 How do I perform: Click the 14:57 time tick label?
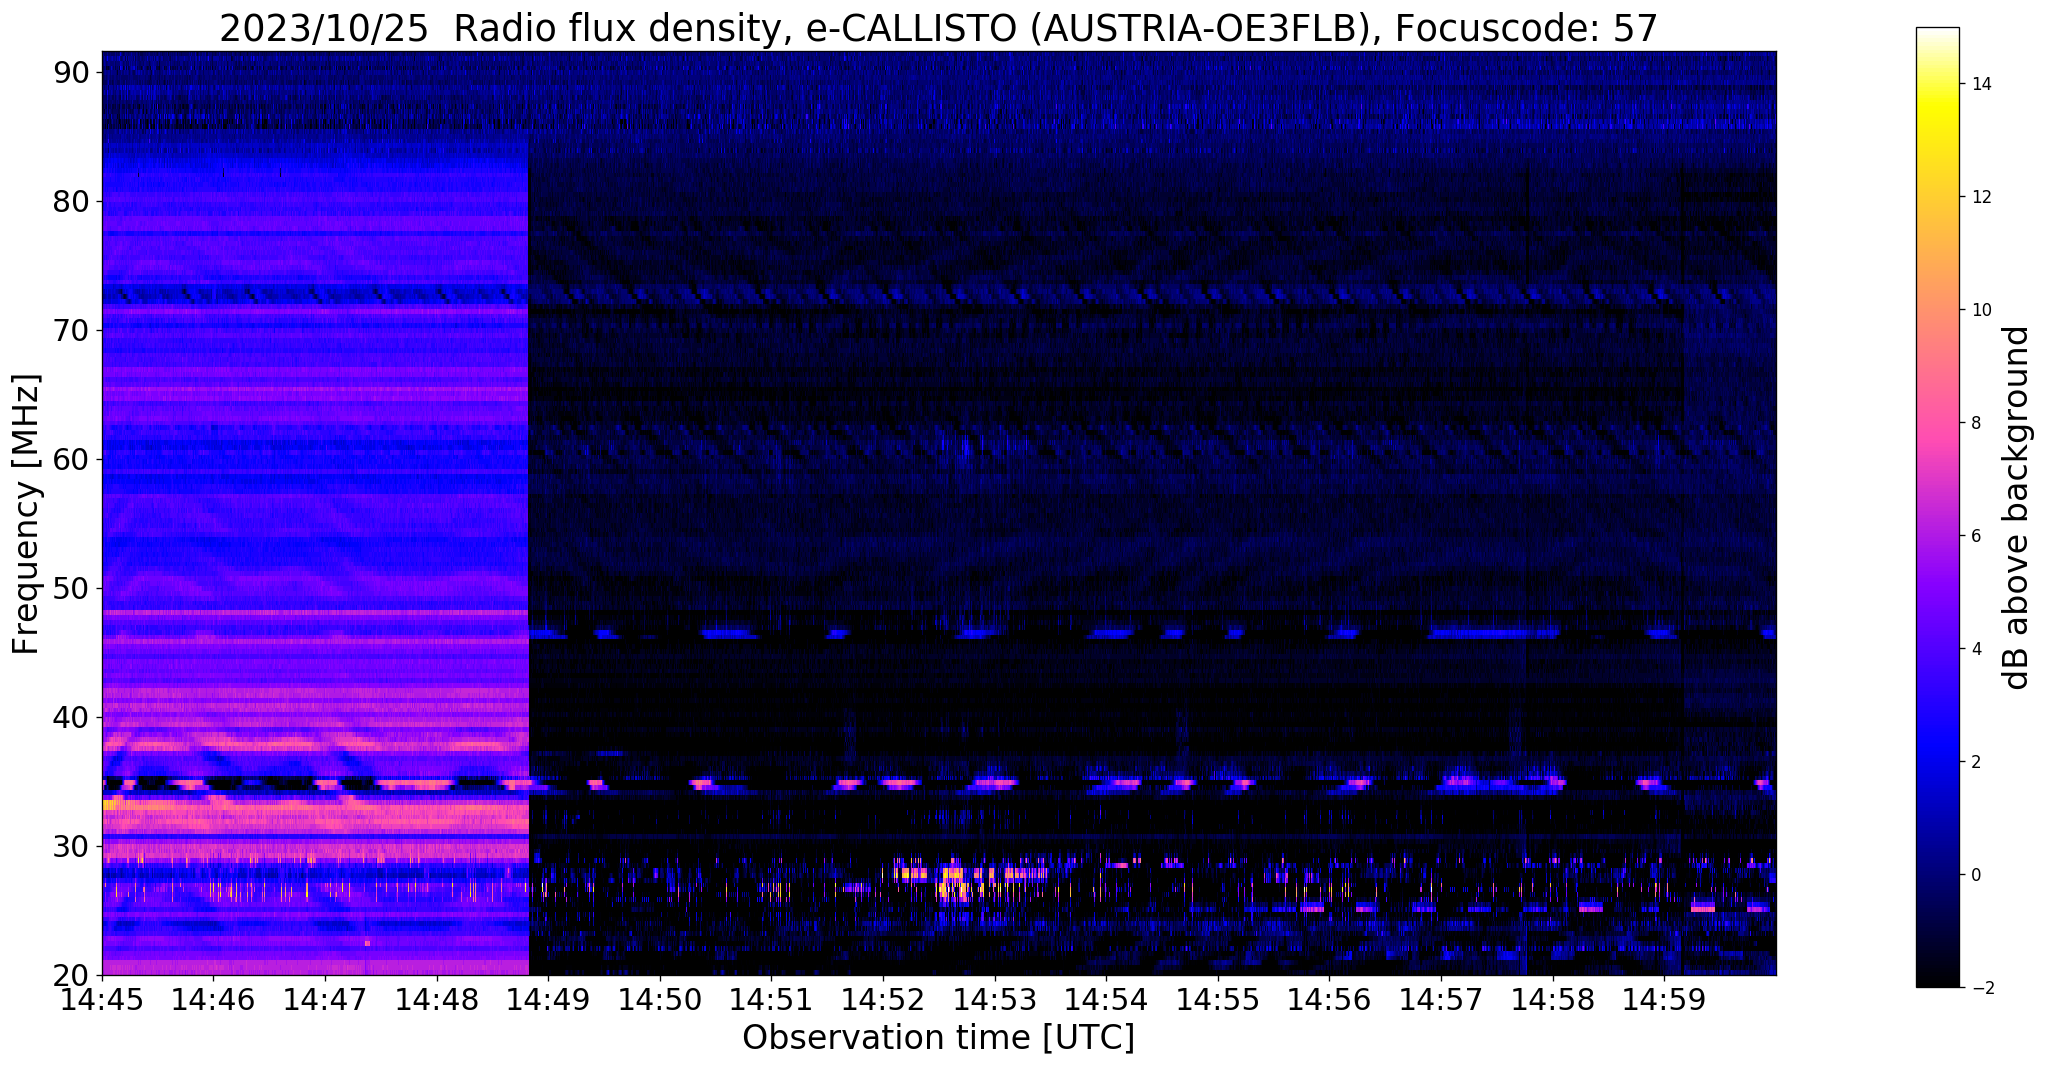point(1441,999)
